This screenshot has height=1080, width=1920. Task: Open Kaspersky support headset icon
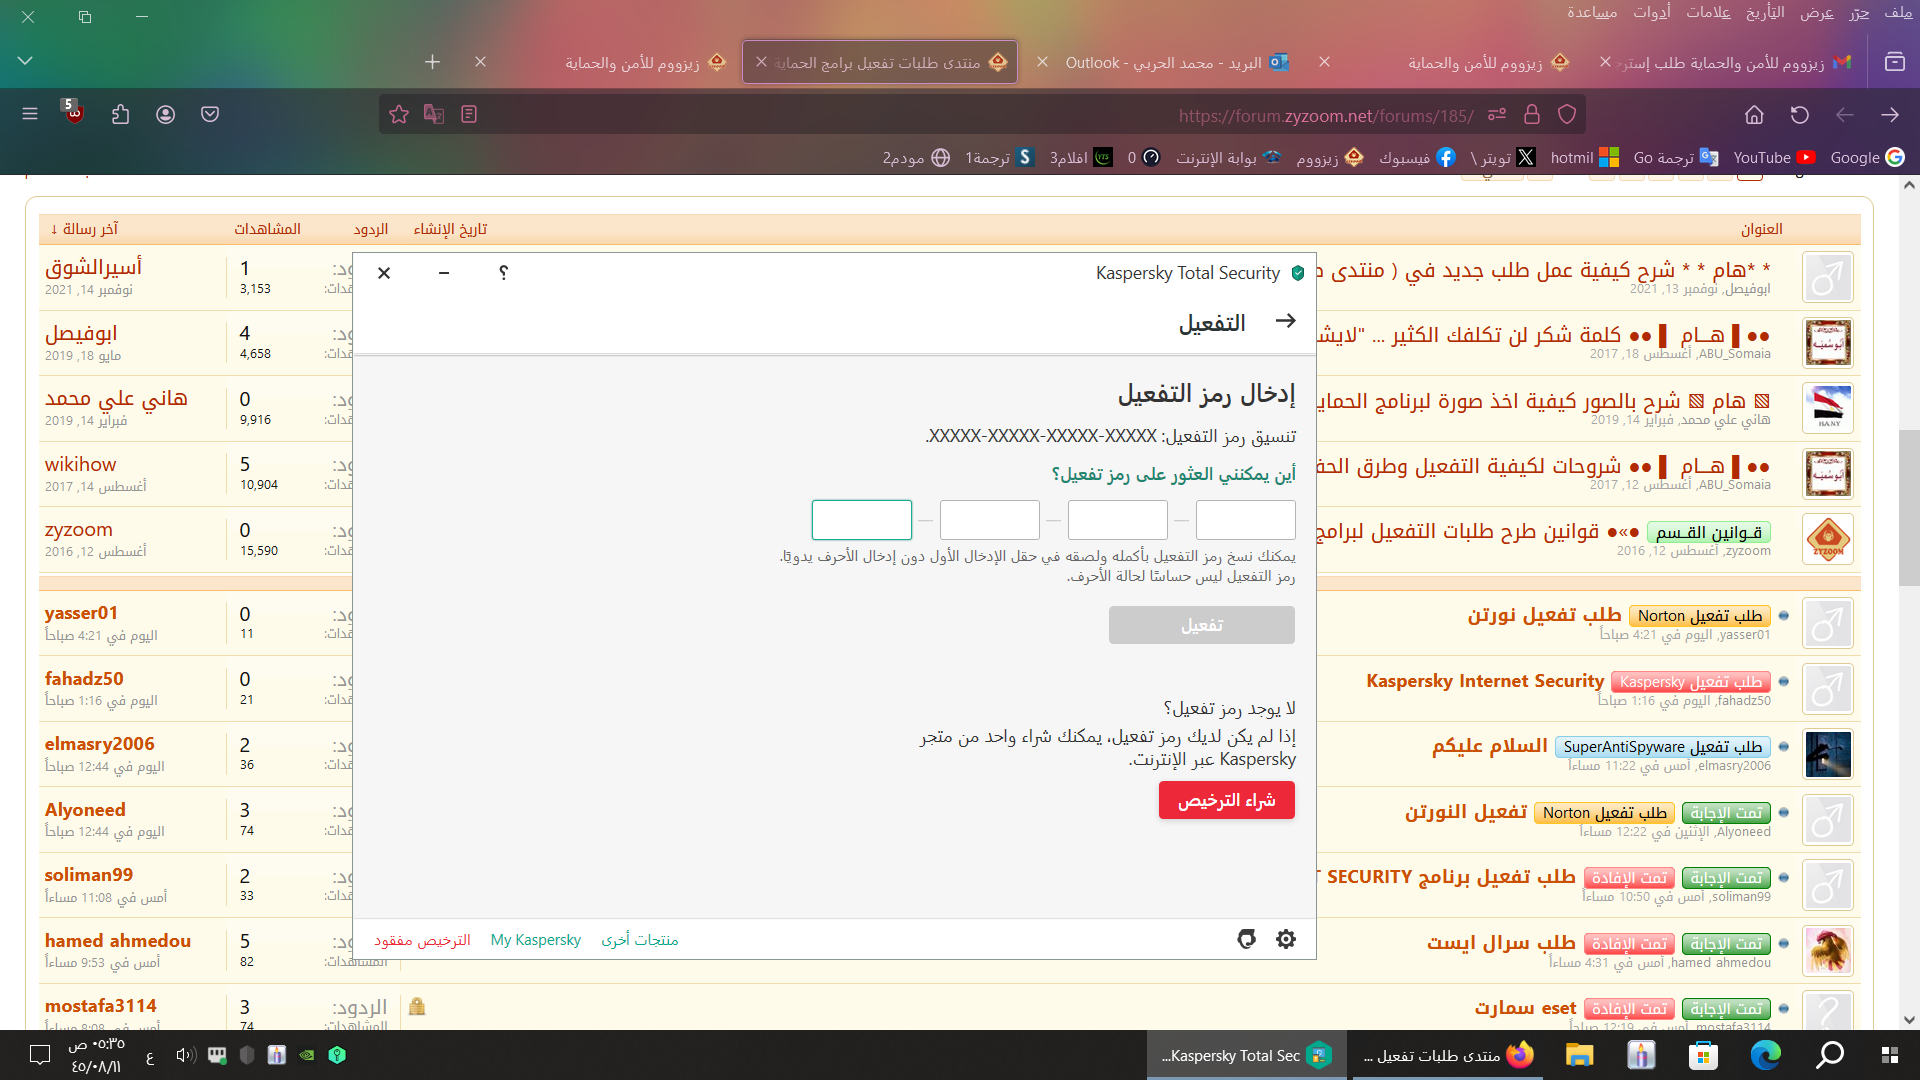click(1246, 939)
